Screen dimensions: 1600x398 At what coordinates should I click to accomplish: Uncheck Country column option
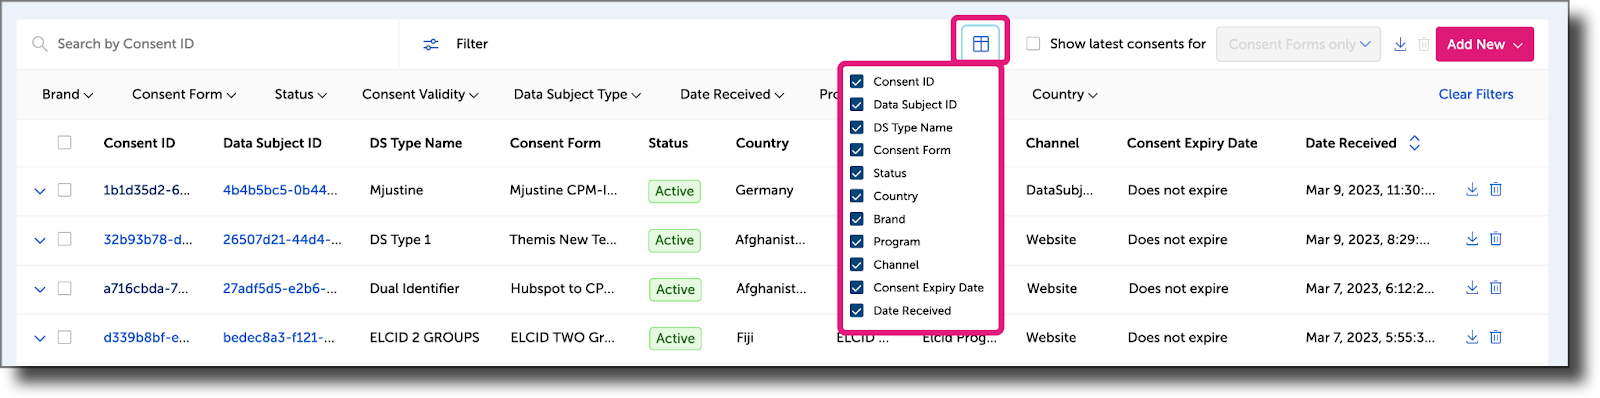click(x=857, y=196)
